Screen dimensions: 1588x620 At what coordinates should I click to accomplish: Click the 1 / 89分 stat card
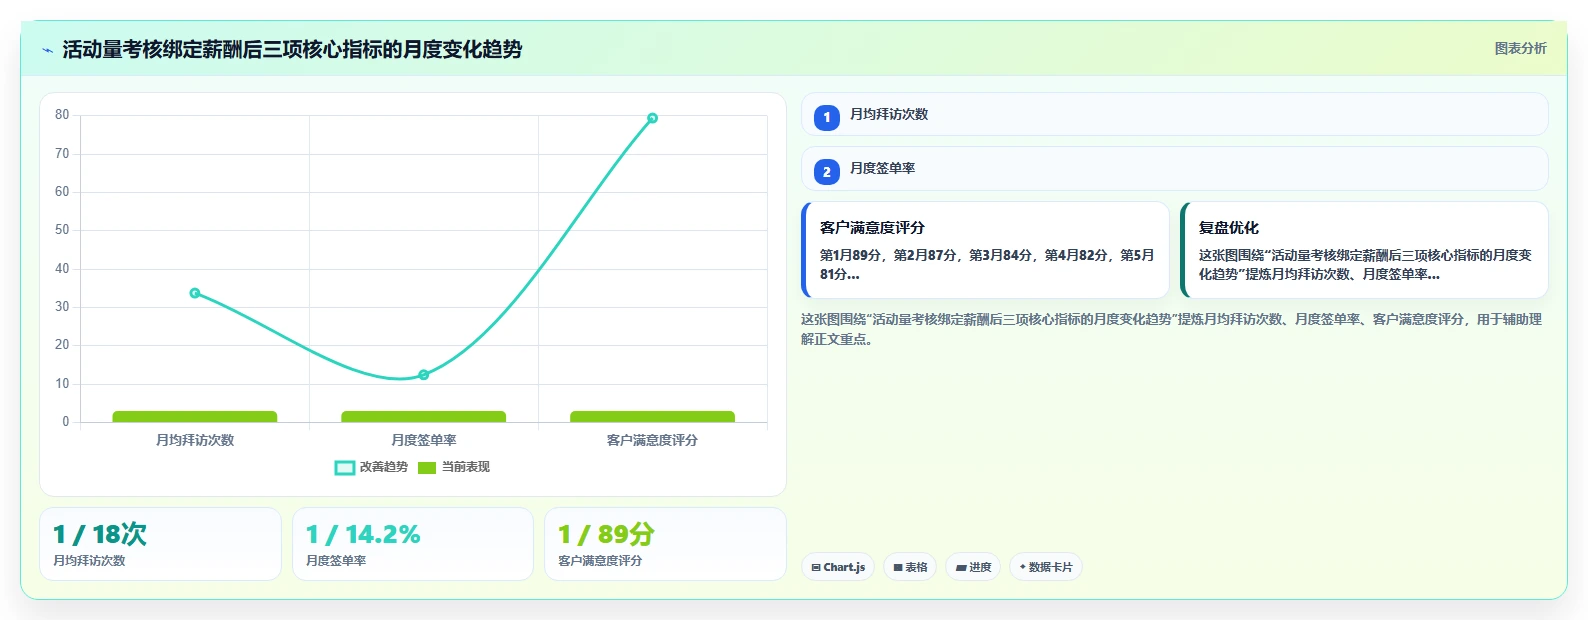tap(665, 544)
